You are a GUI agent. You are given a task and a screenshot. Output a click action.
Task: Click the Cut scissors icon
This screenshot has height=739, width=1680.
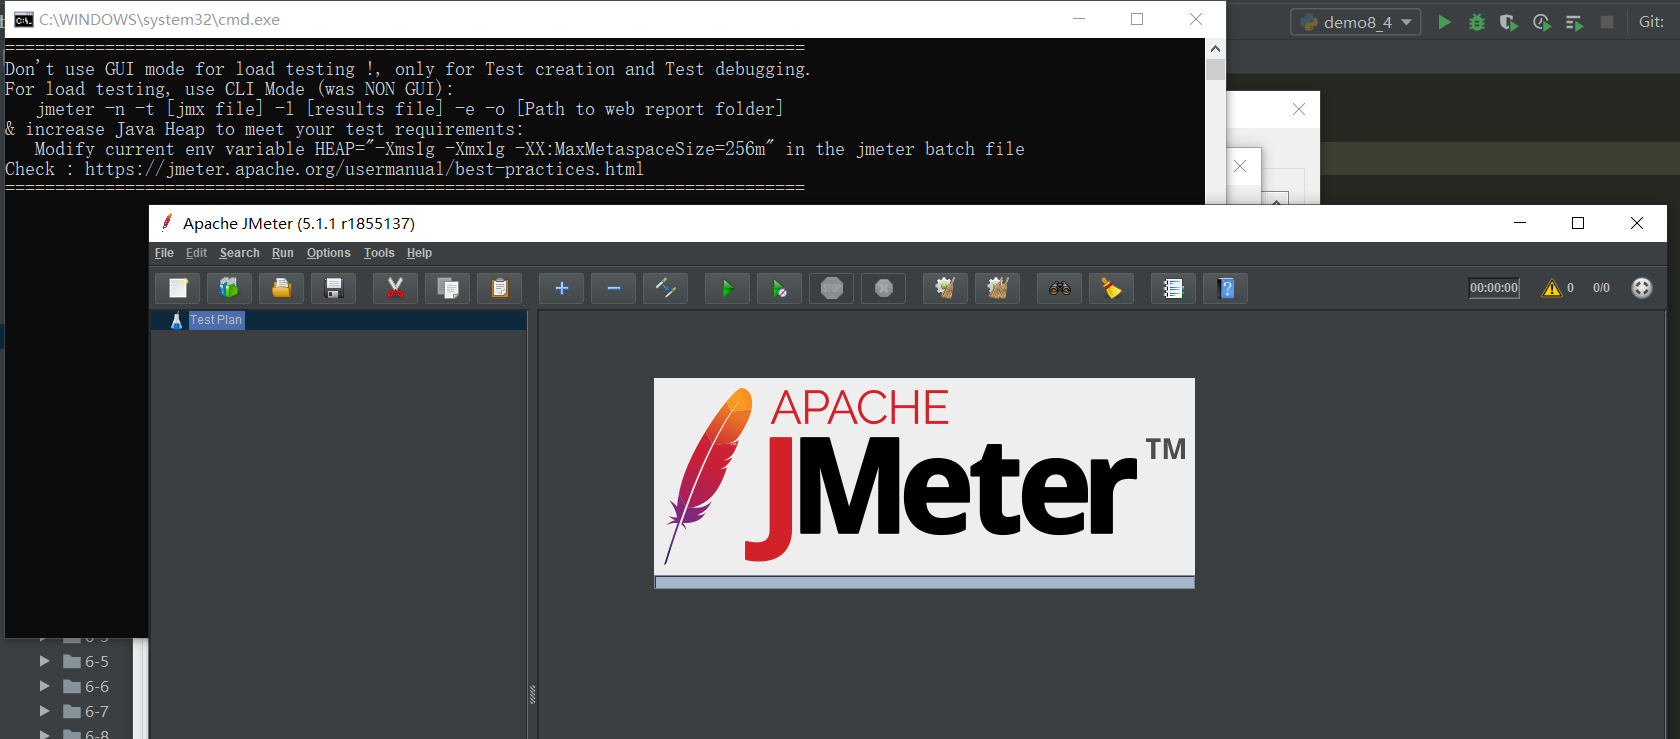[396, 288]
